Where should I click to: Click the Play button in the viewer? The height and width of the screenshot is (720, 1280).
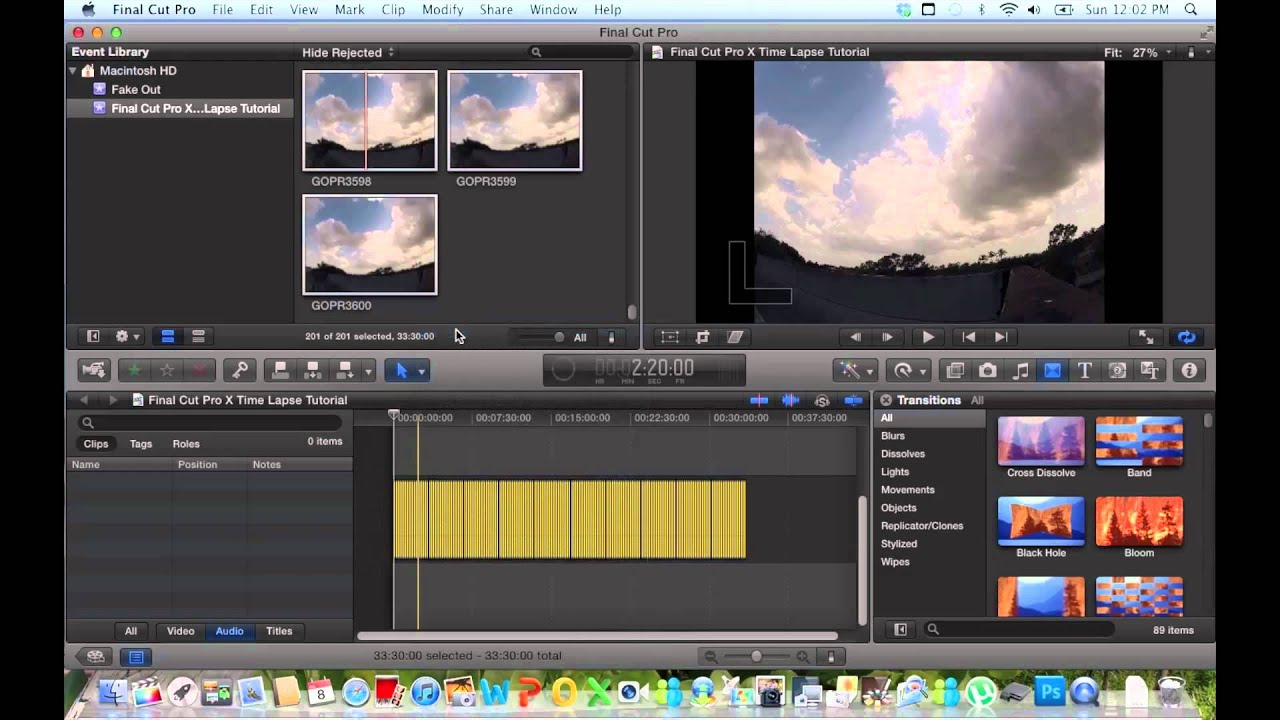(927, 337)
